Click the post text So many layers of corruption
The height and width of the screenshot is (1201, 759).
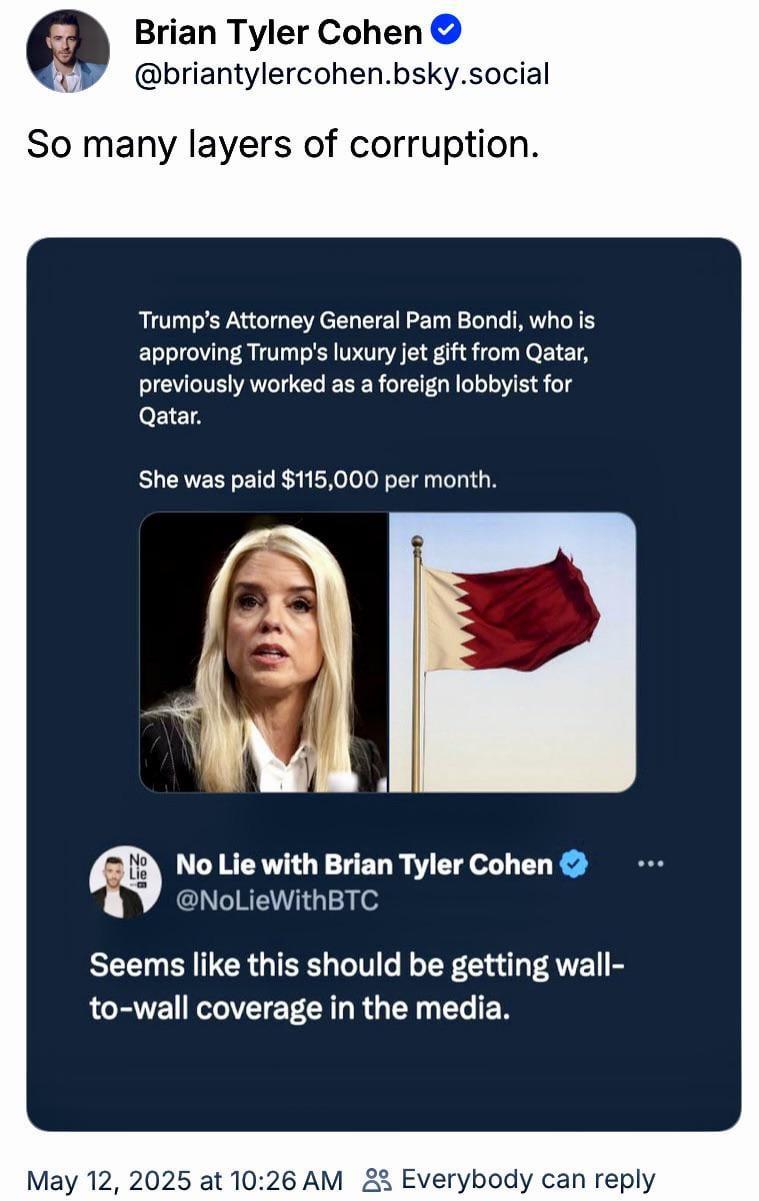point(283,145)
